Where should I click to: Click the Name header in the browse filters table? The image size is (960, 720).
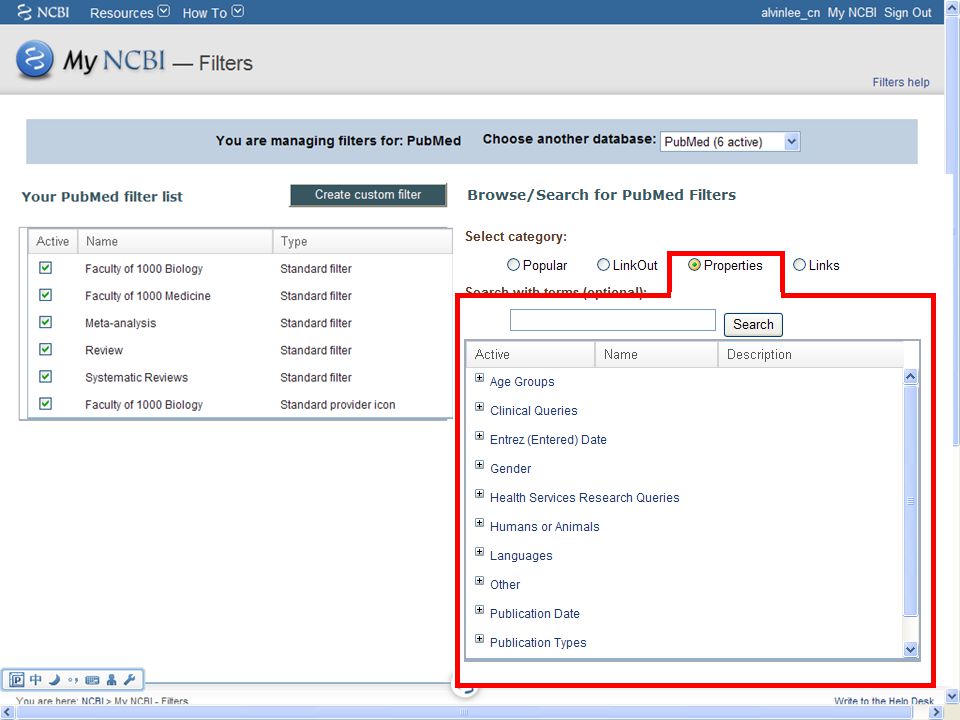(656, 354)
